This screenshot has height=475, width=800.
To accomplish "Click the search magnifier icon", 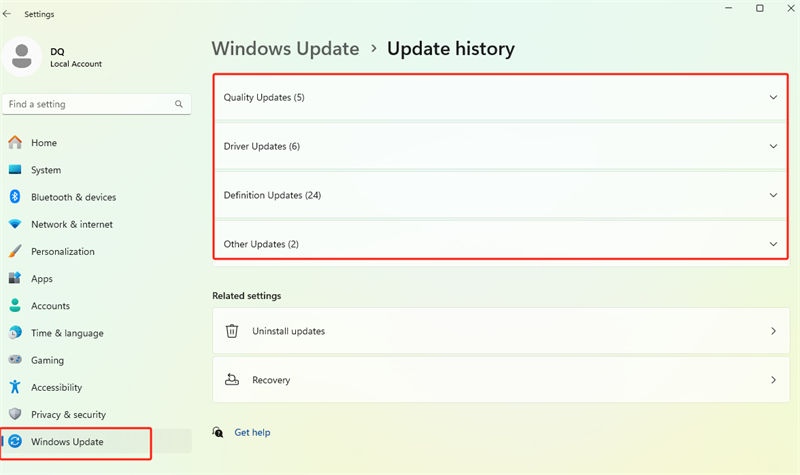I will [x=179, y=104].
